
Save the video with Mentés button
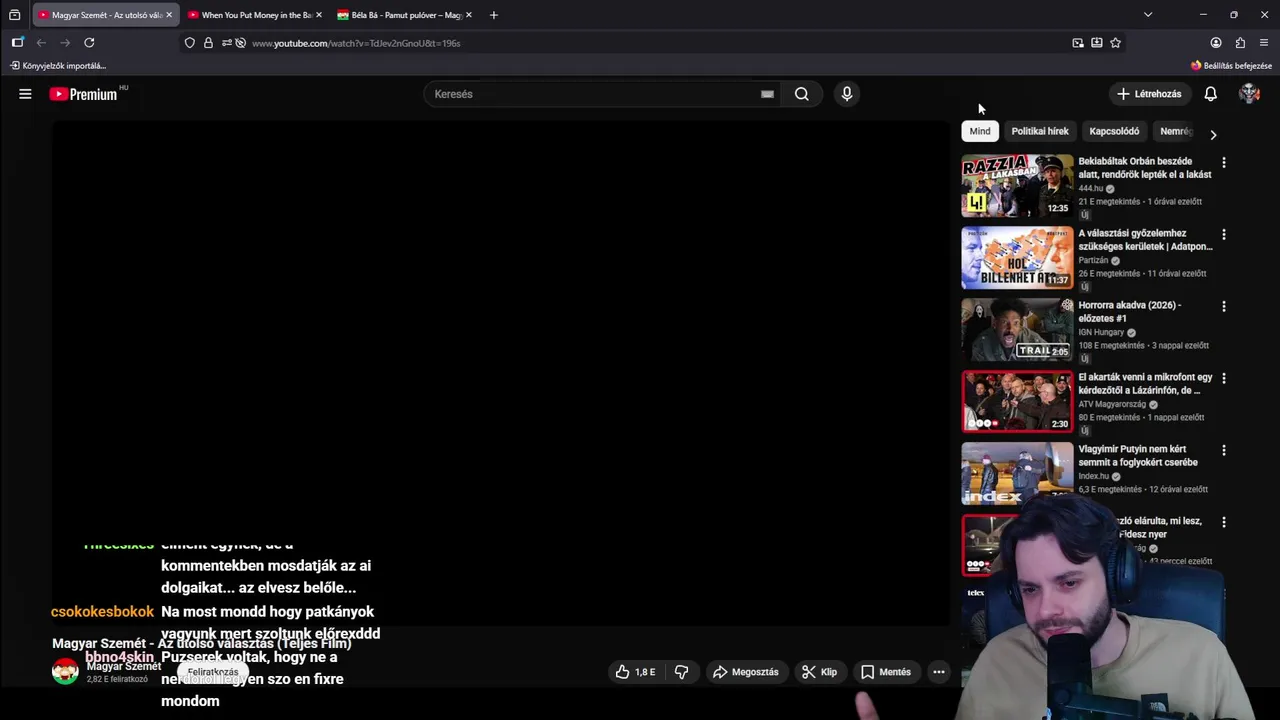tap(886, 672)
